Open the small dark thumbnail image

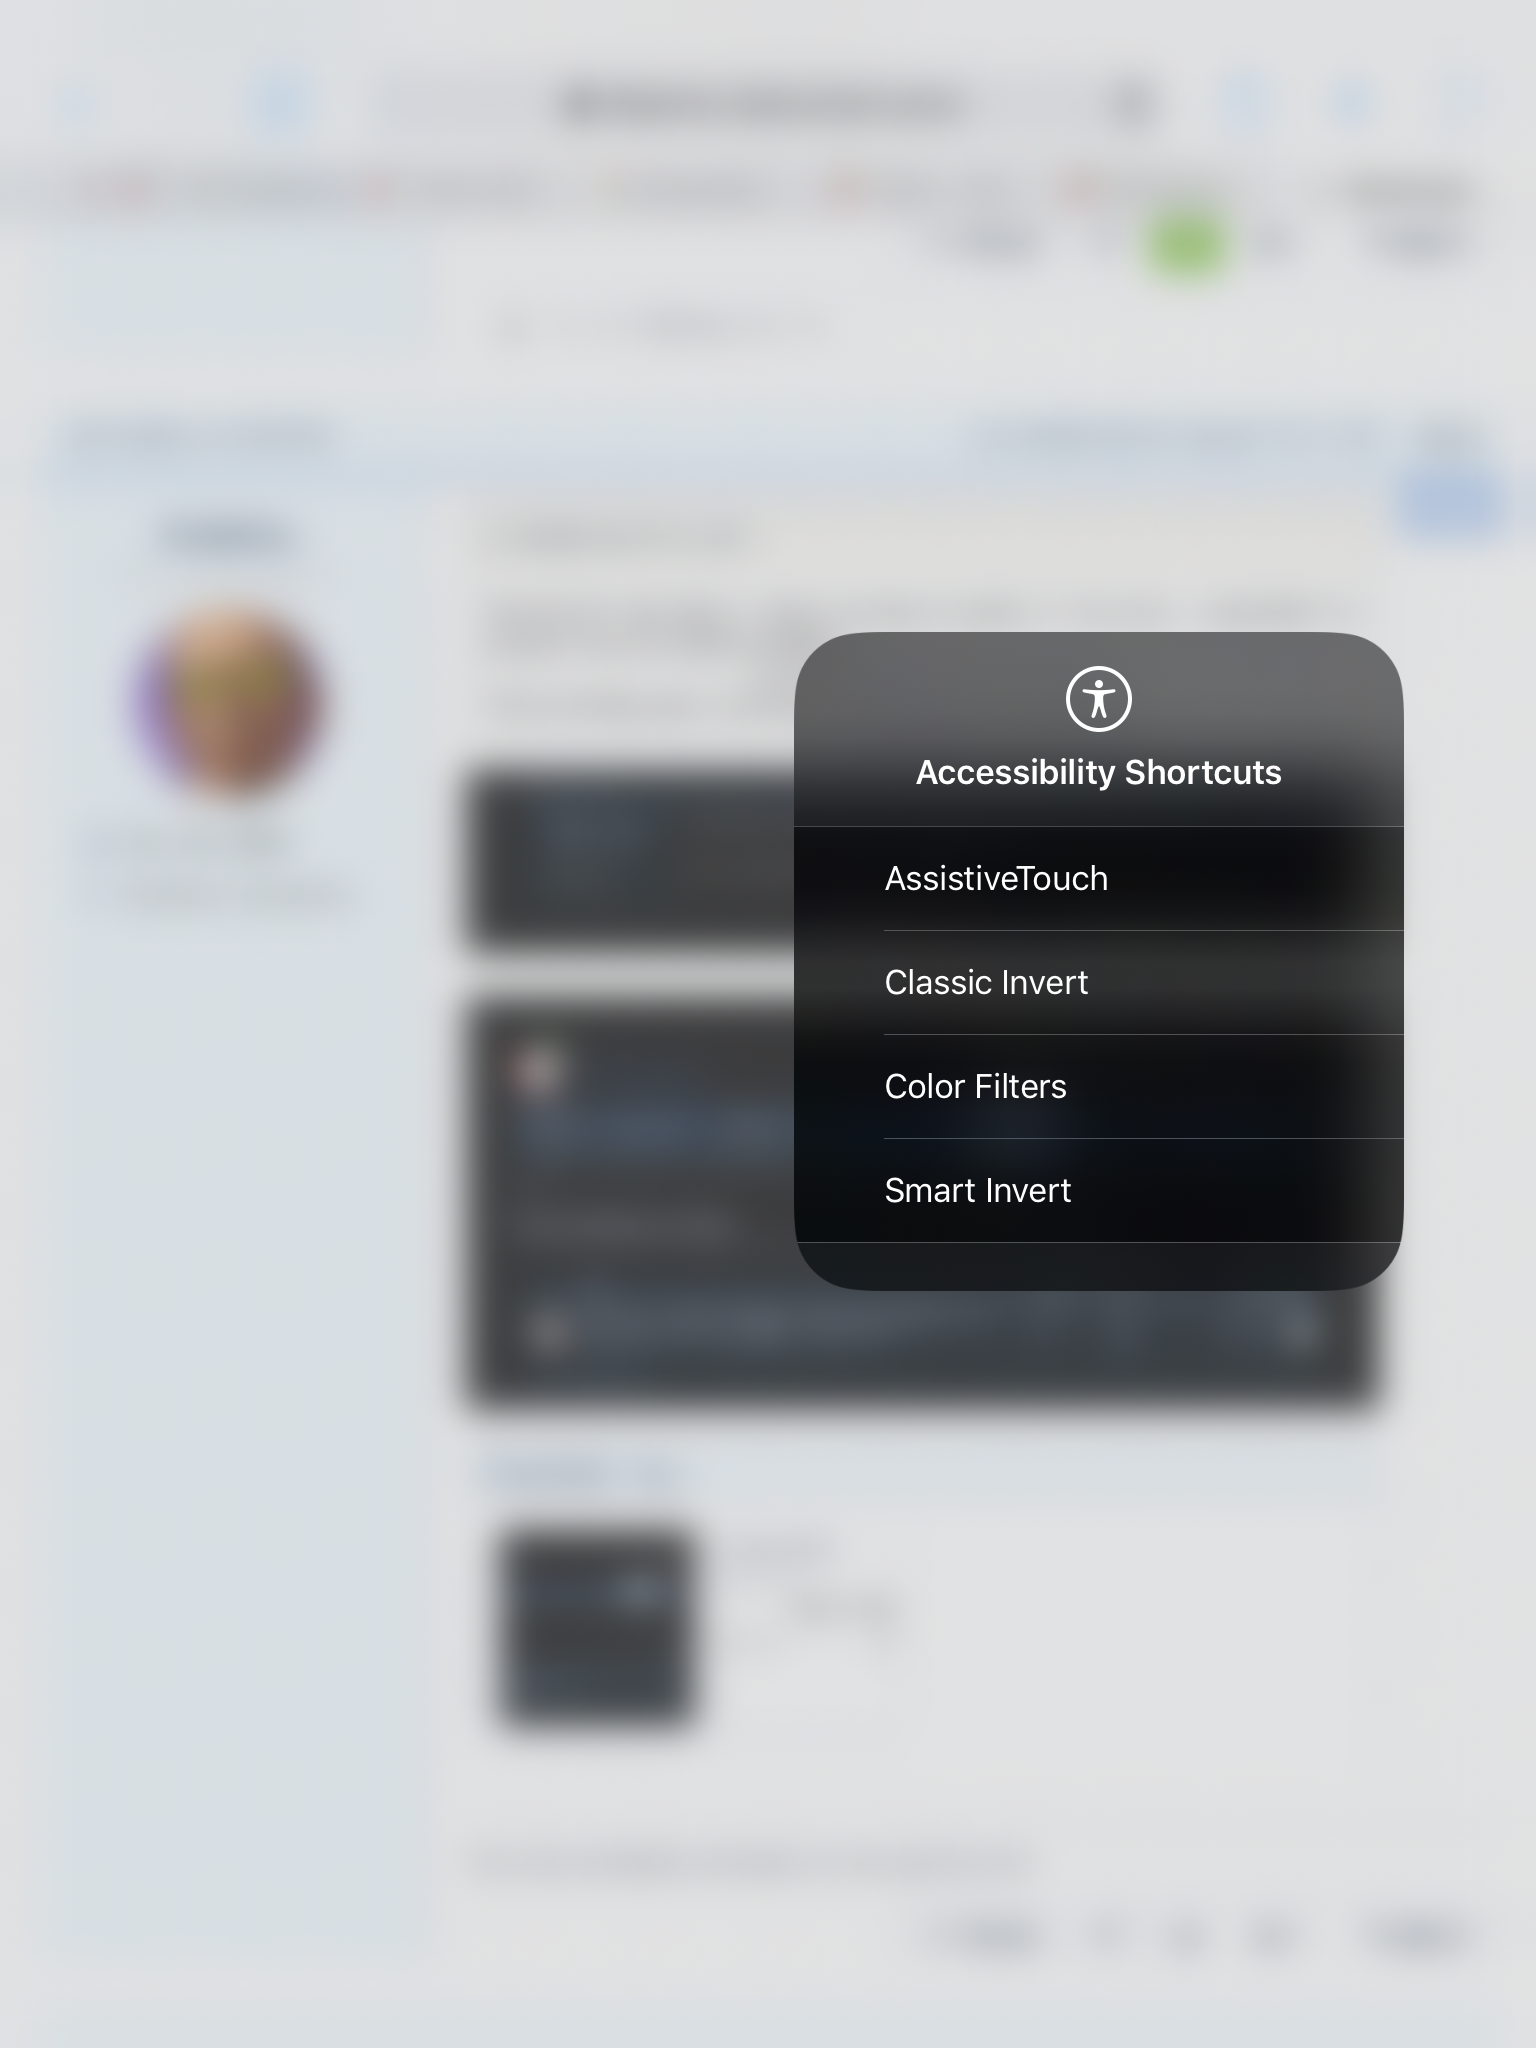[597, 1627]
